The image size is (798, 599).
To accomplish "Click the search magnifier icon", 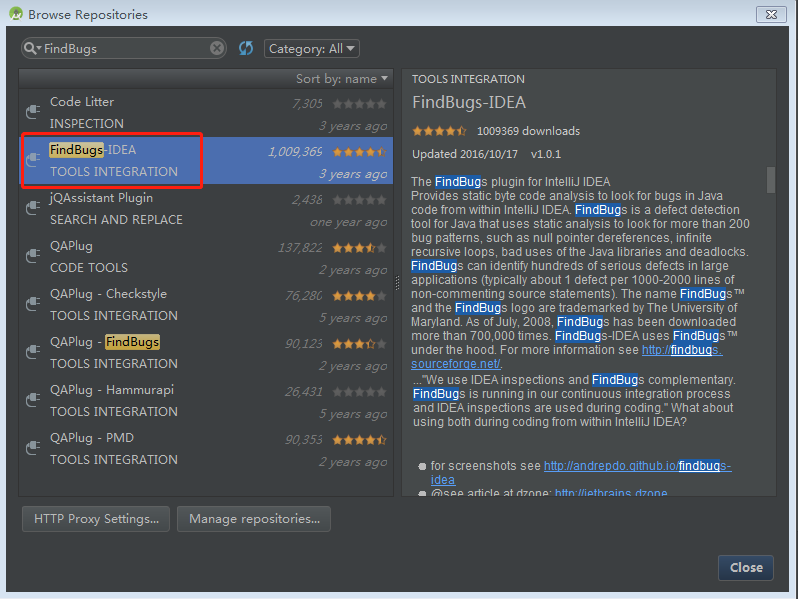I will point(32,48).
